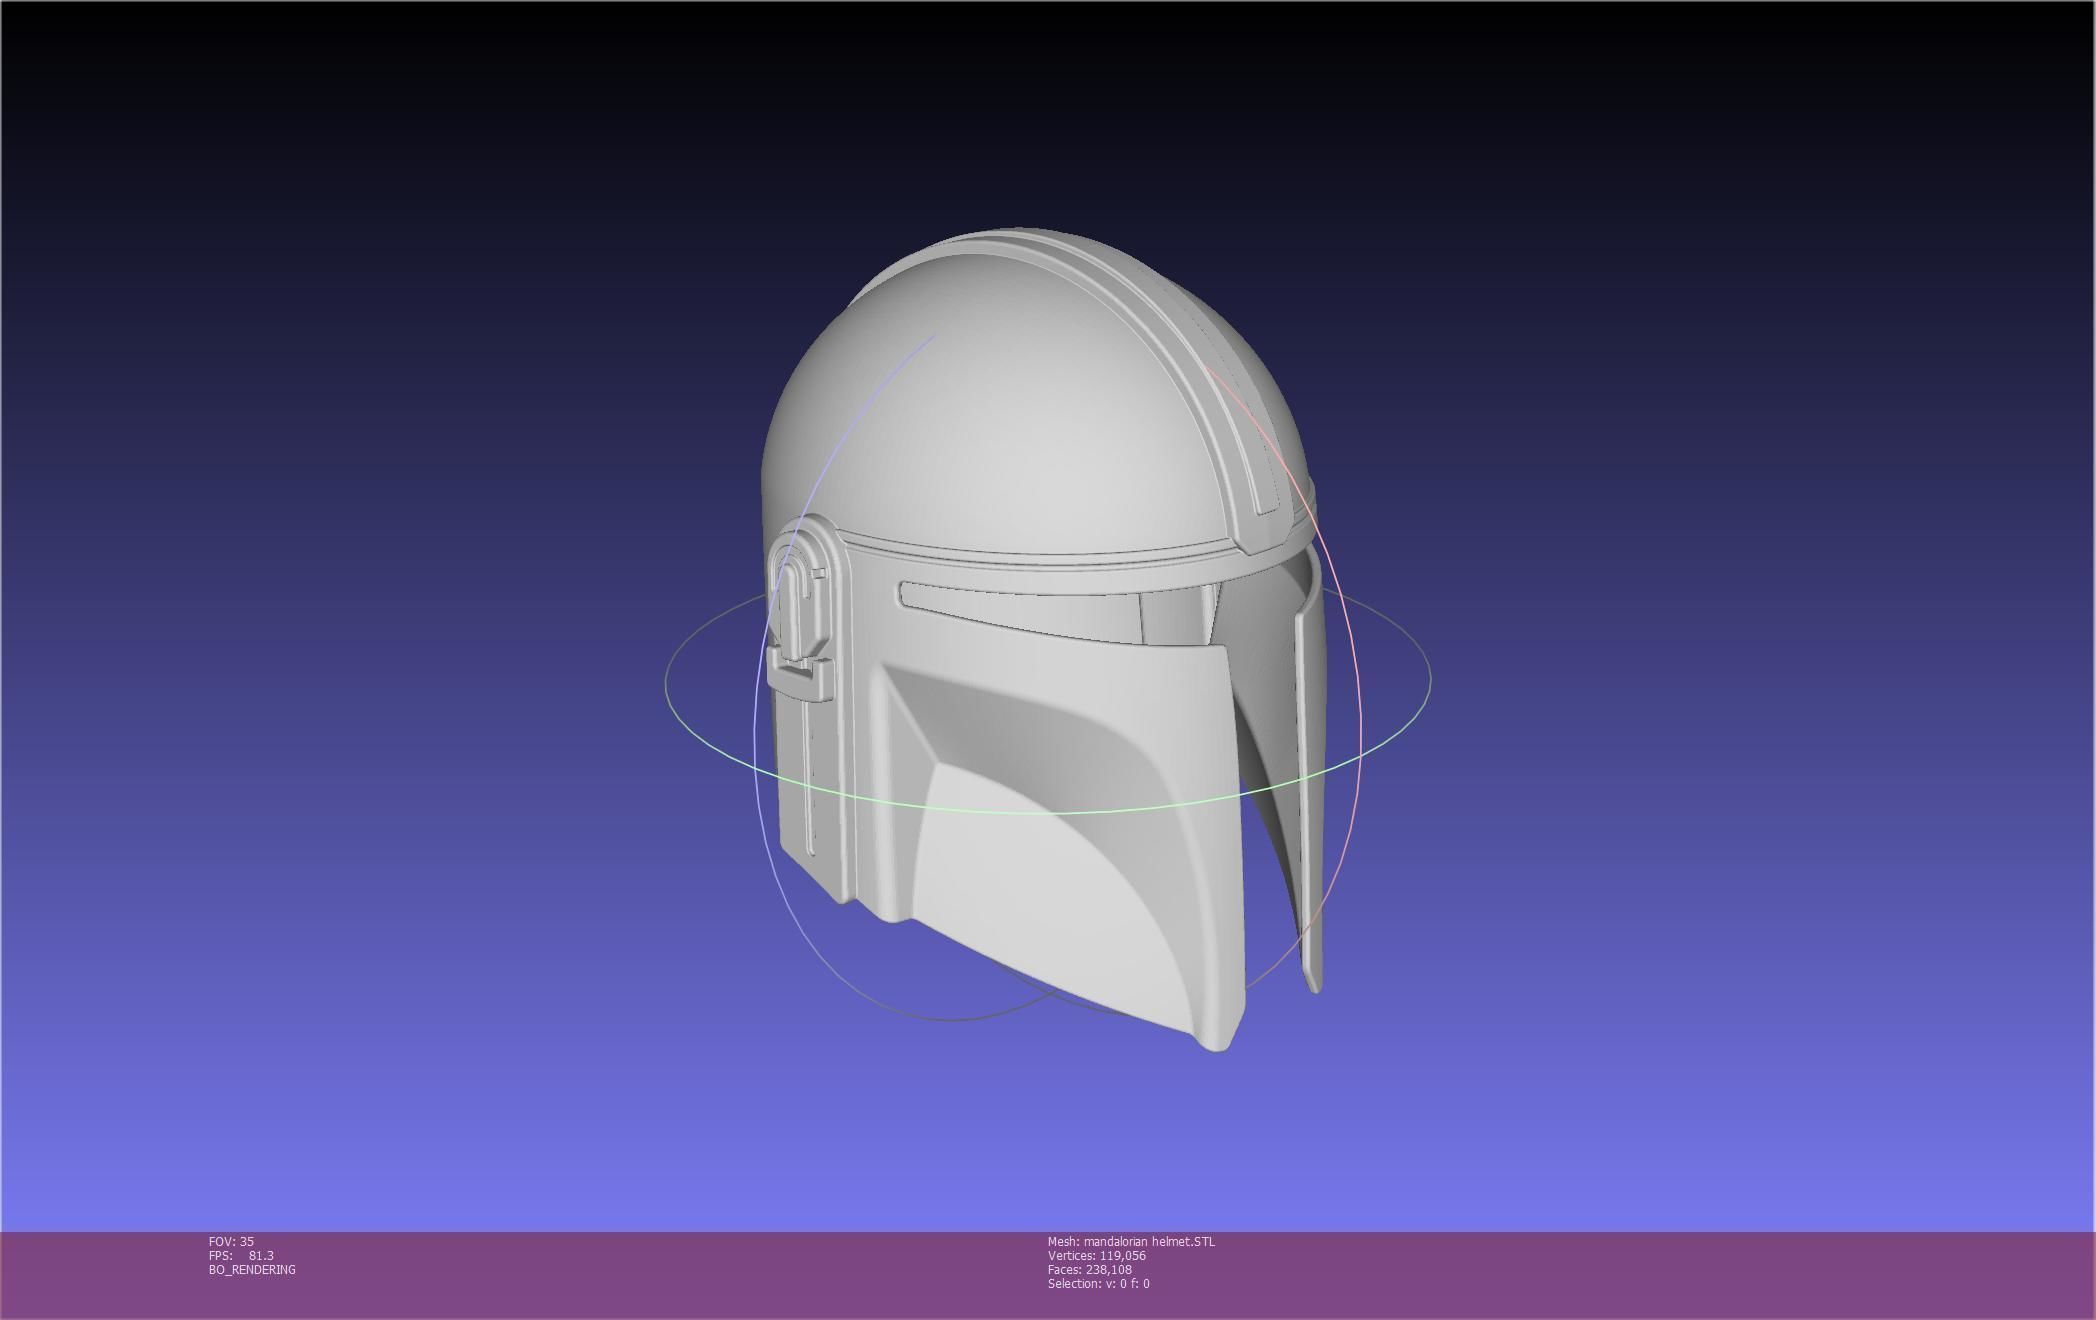
Task: Click the FPS: 81.3 readout
Action: pos(241,1255)
